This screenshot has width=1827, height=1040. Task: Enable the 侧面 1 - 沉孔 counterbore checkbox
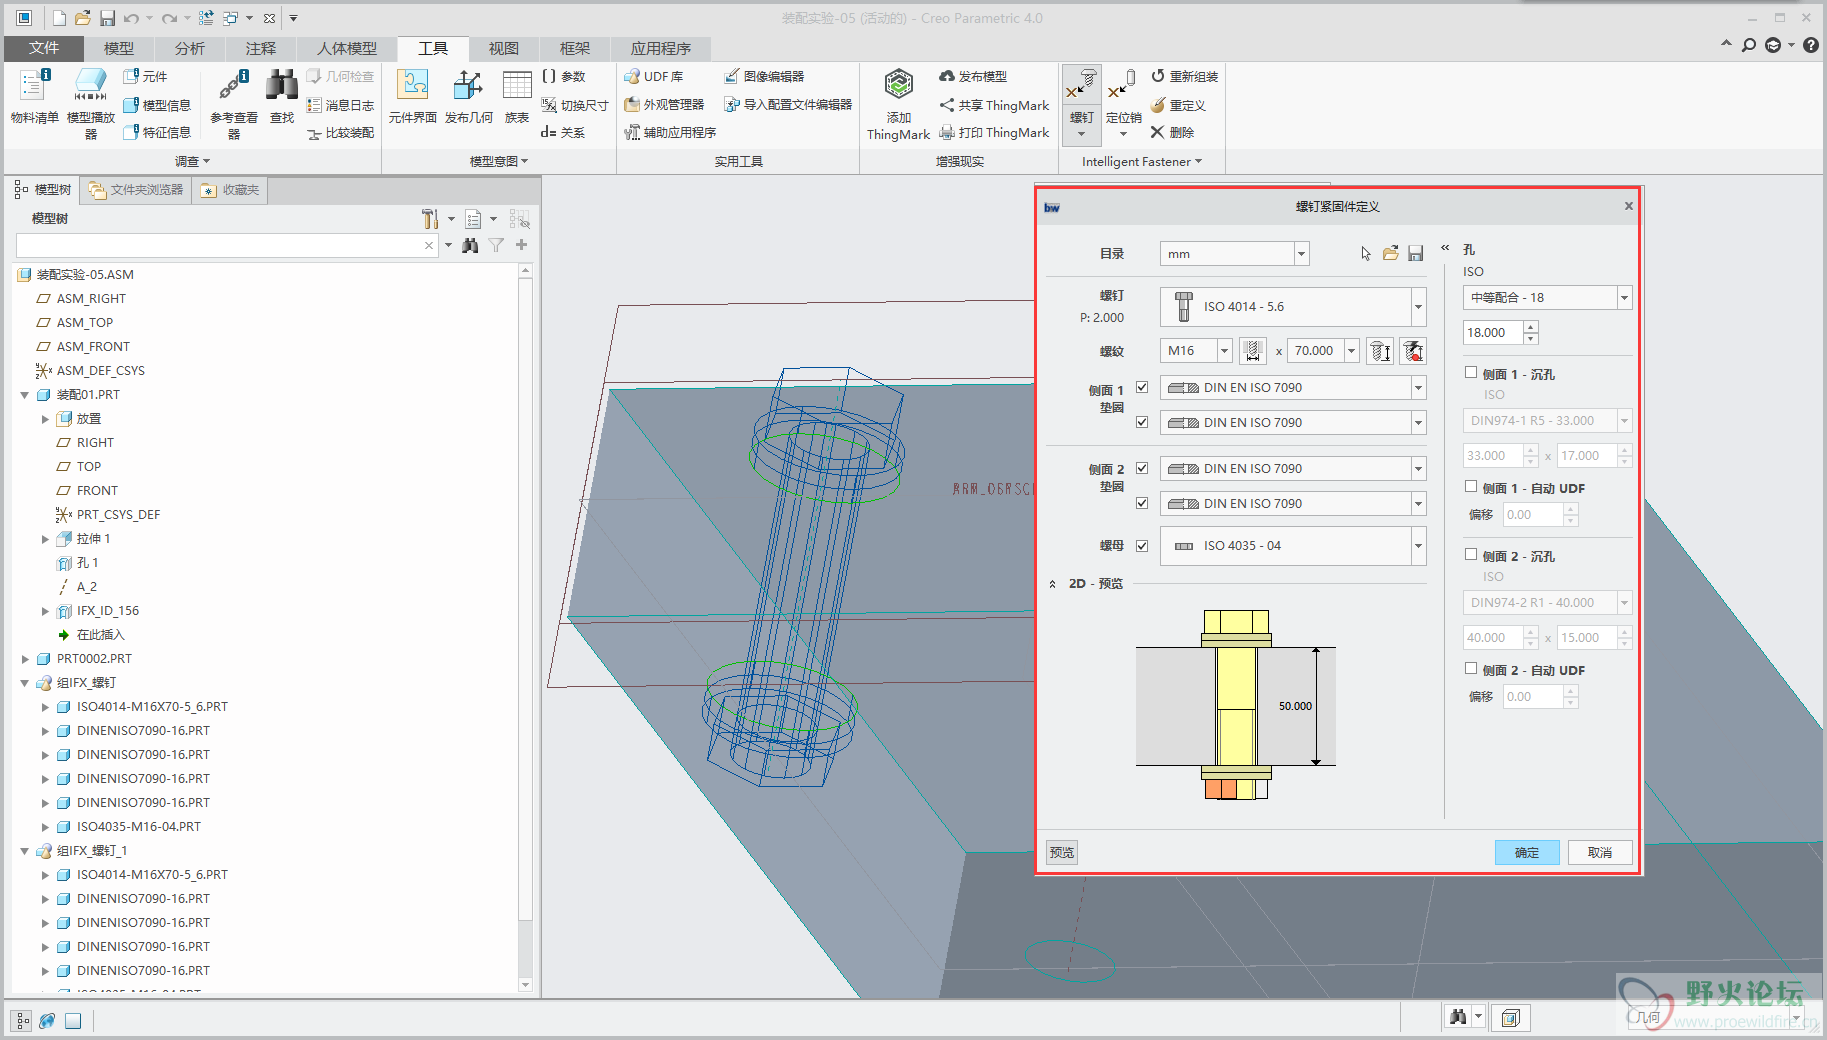(1471, 372)
